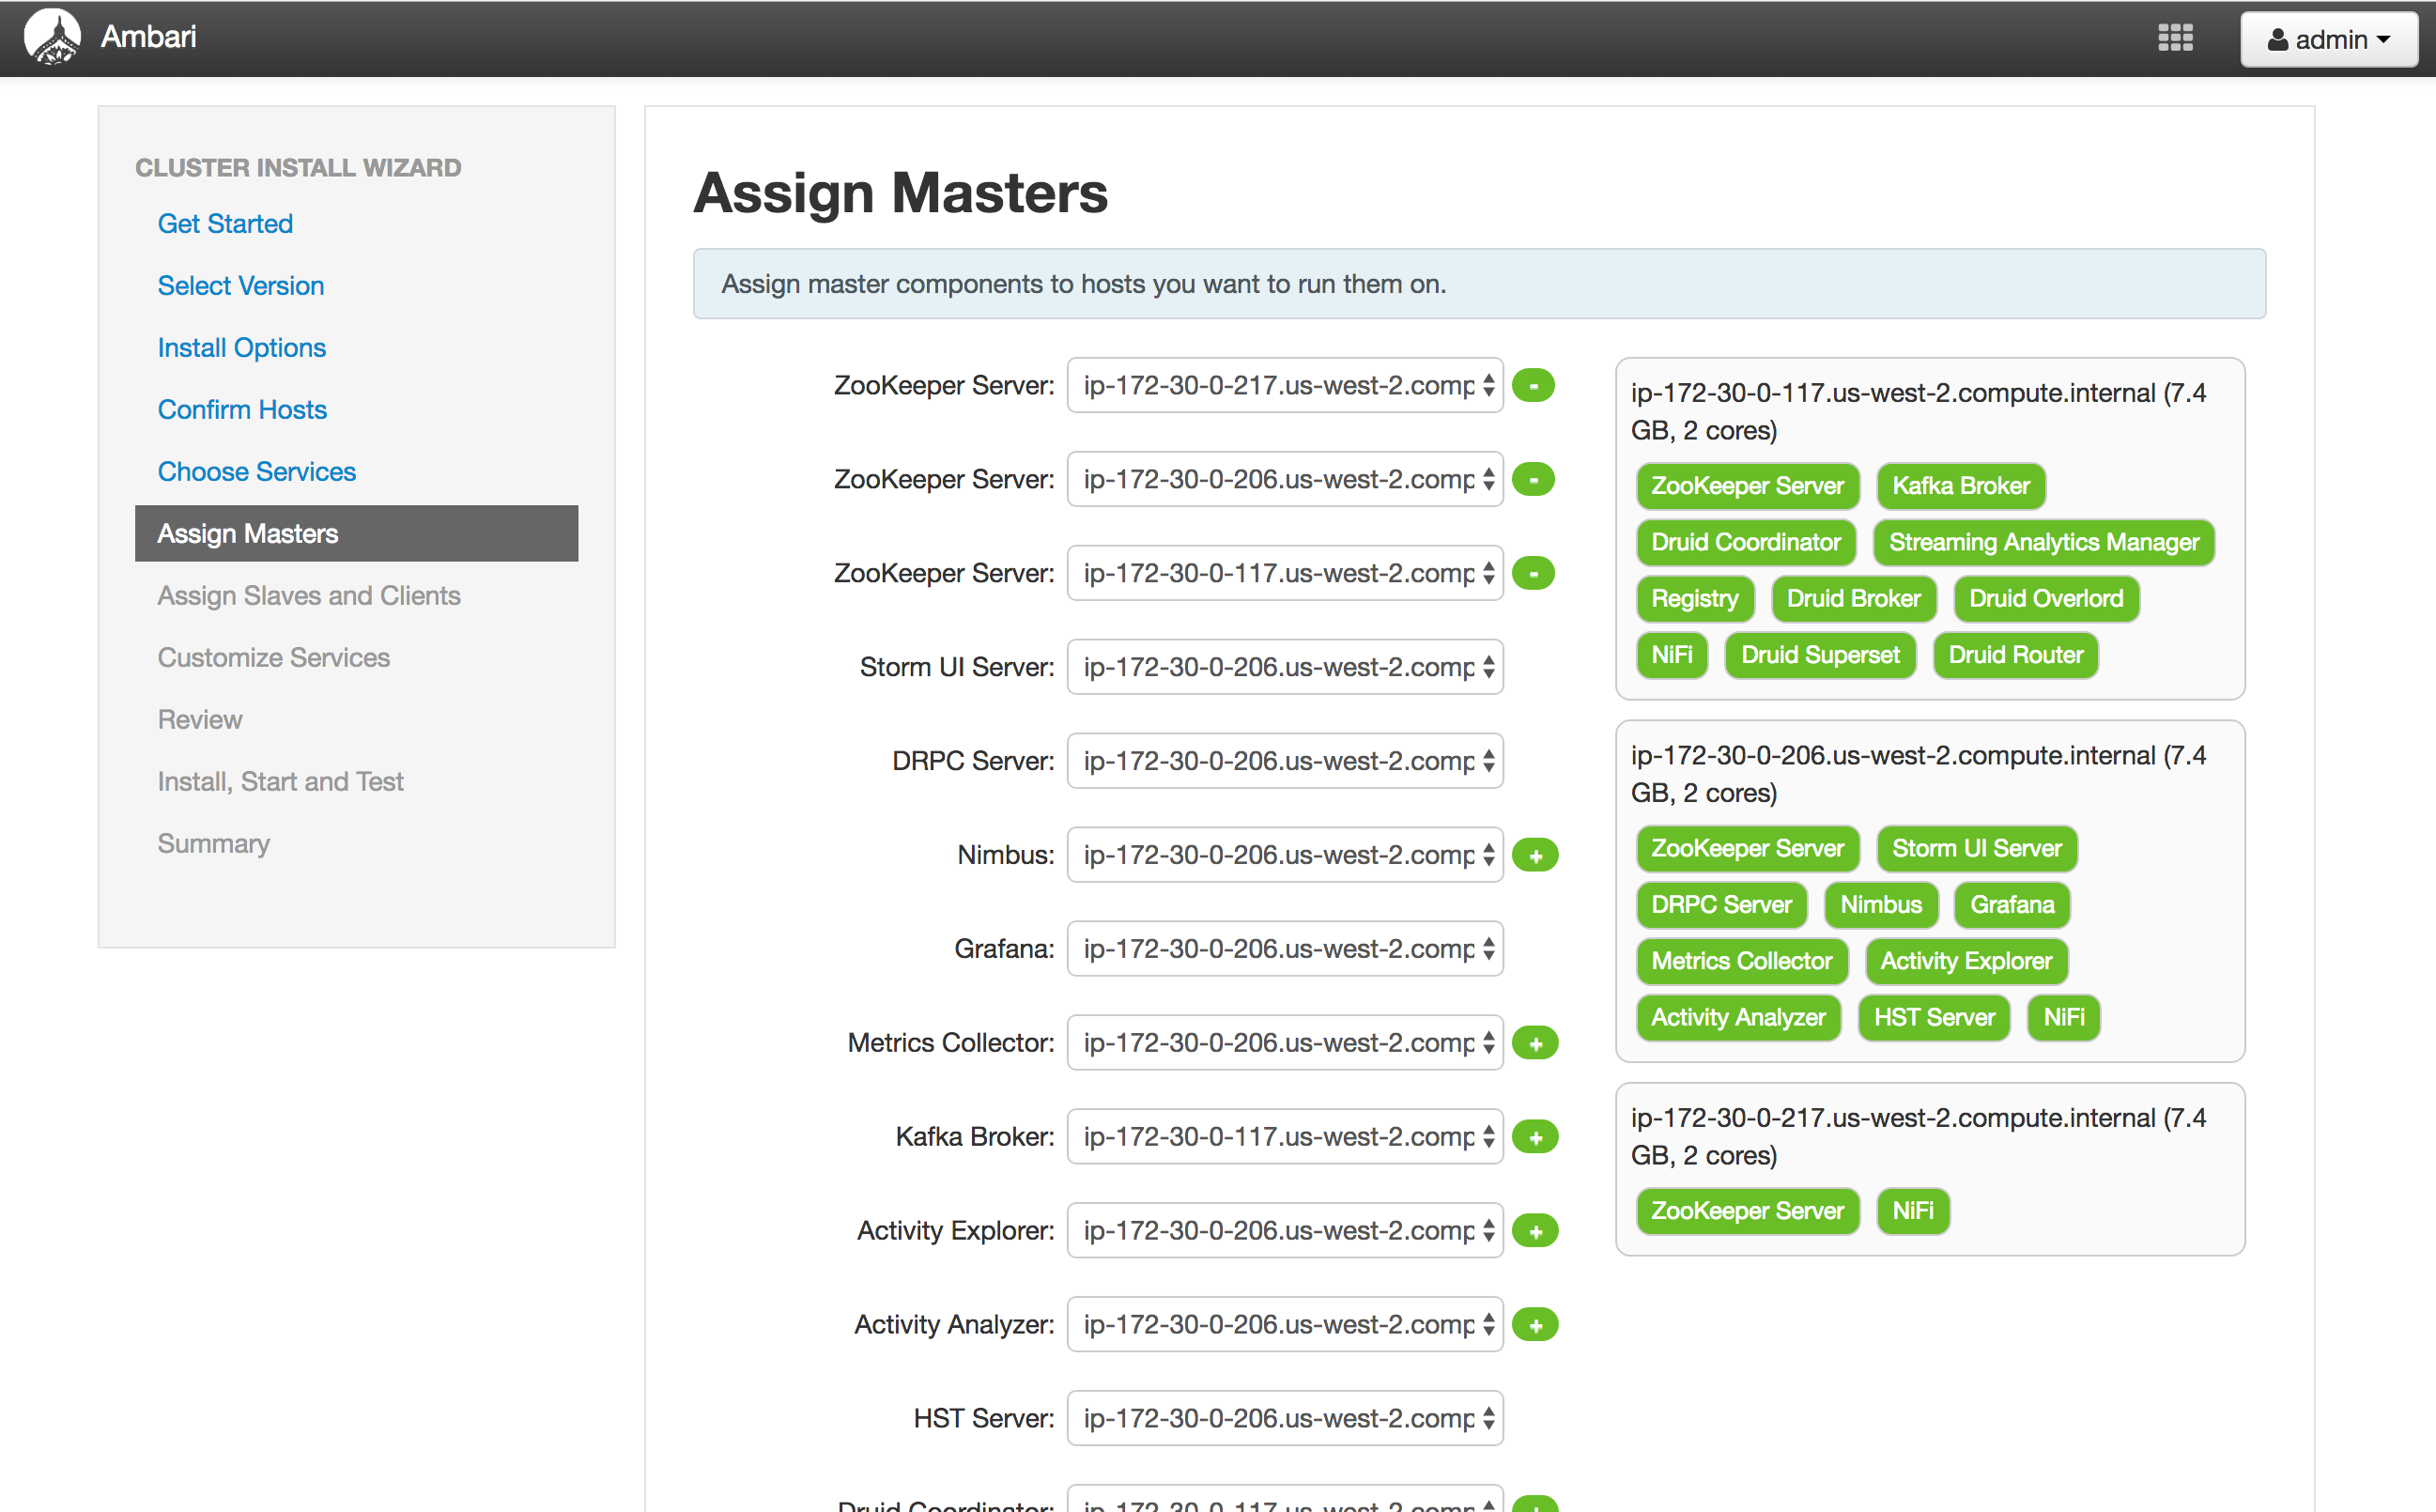Click the Druid Superset component label
Screen dimensions: 2436x1512
point(1819,655)
